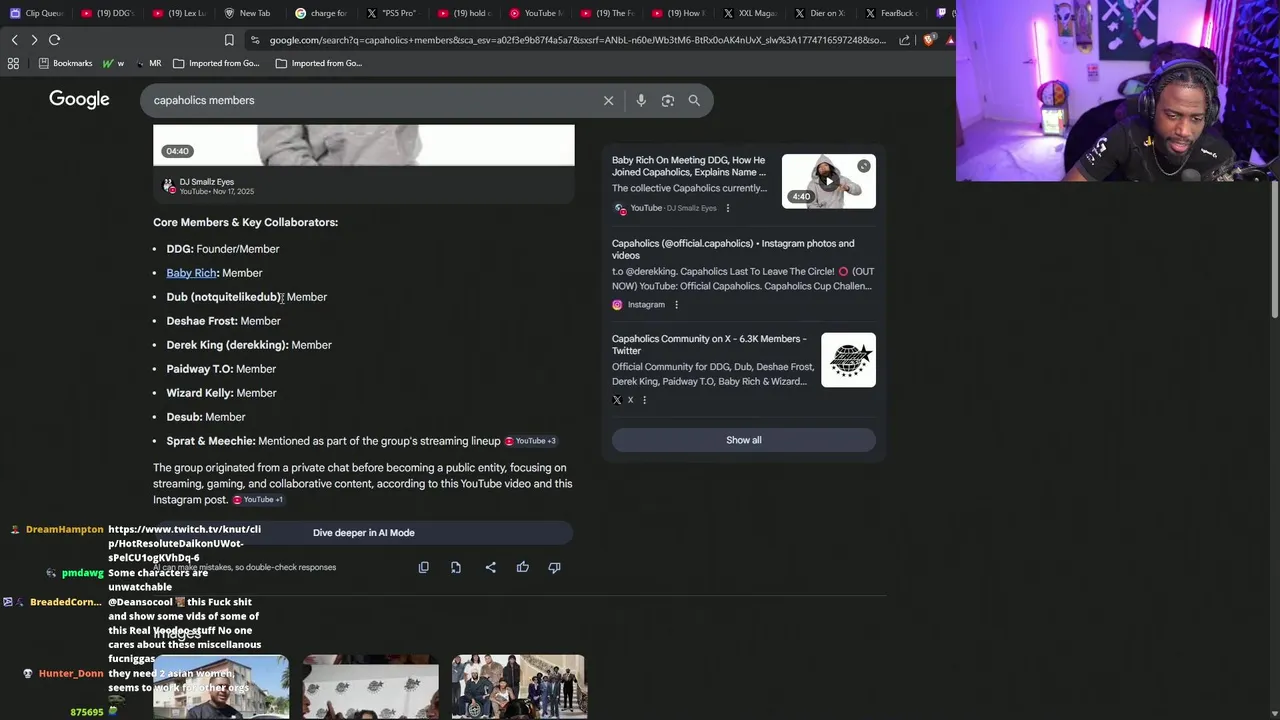The image size is (1280, 720).
Task: Click the 04:40 video preview
Action: pyautogui.click(x=364, y=145)
